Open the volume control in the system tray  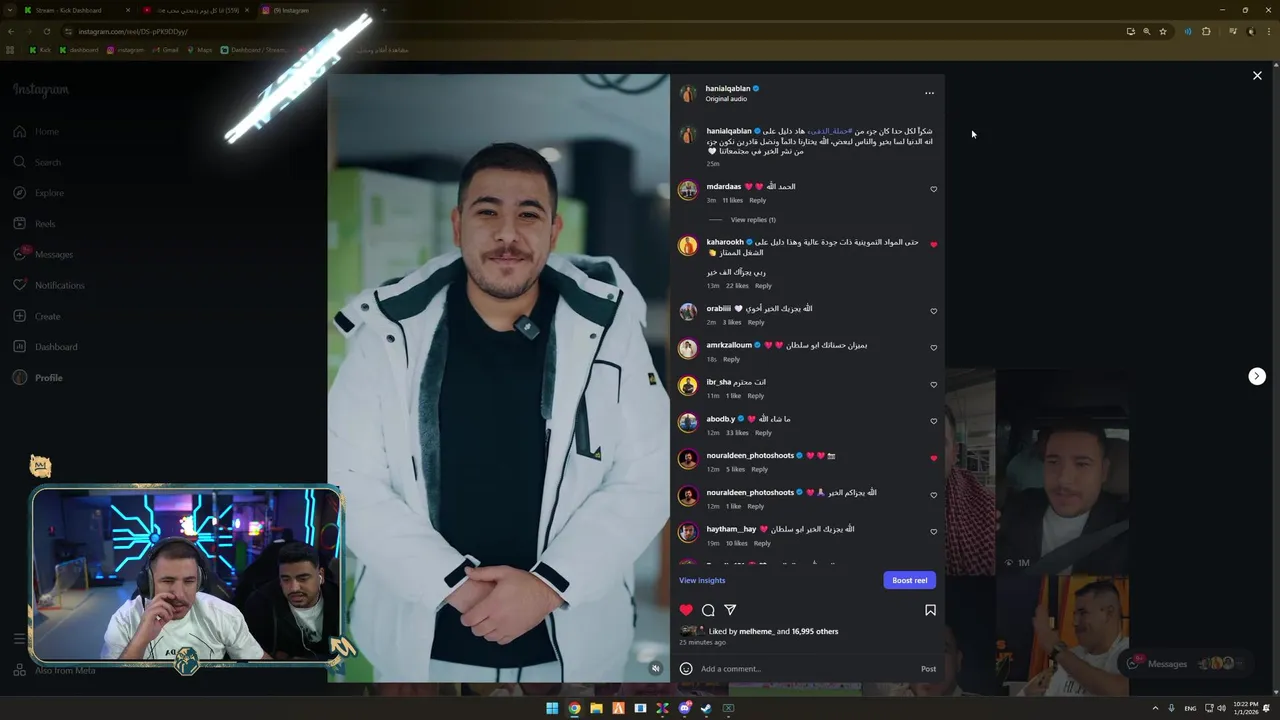coord(1221,708)
